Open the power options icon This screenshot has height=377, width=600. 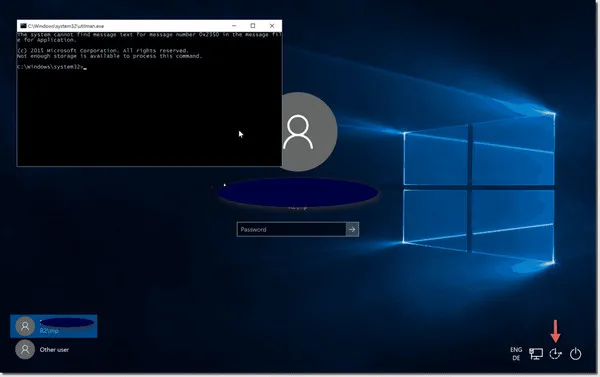coord(576,354)
